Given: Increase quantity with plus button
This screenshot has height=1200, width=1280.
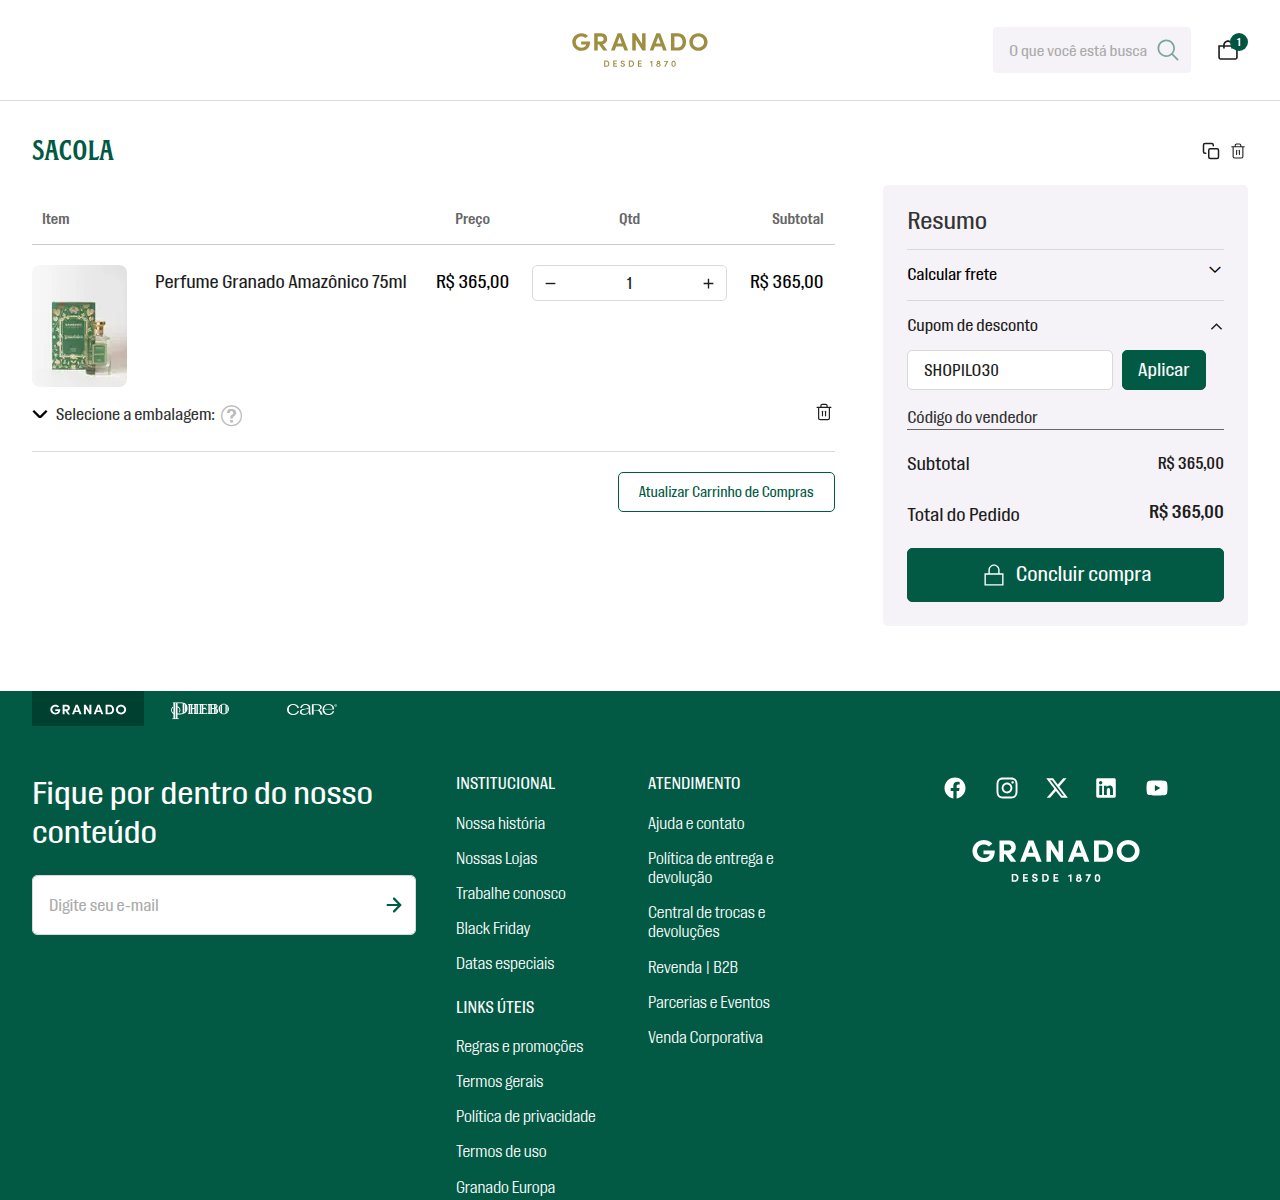Looking at the screenshot, I should (x=708, y=283).
